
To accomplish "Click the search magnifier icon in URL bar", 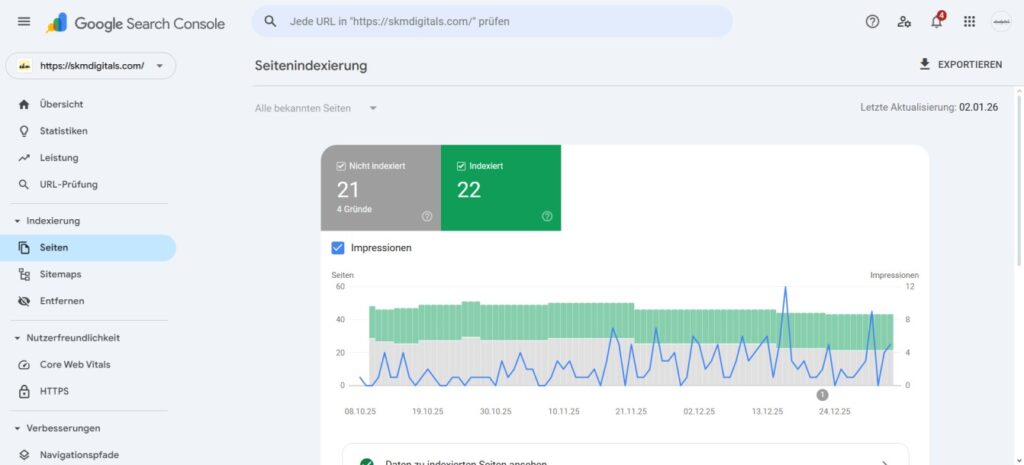I will coord(270,22).
